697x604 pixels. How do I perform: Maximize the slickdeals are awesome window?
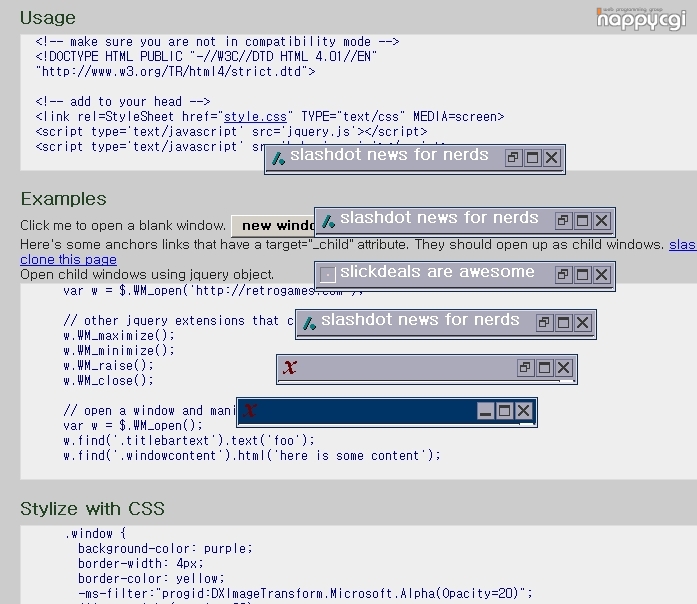[582, 275]
